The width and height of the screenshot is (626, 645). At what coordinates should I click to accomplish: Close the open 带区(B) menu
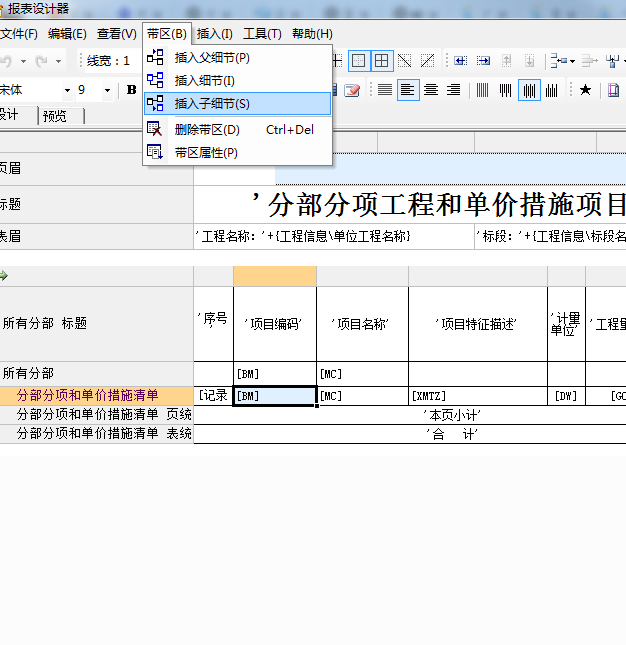point(167,34)
